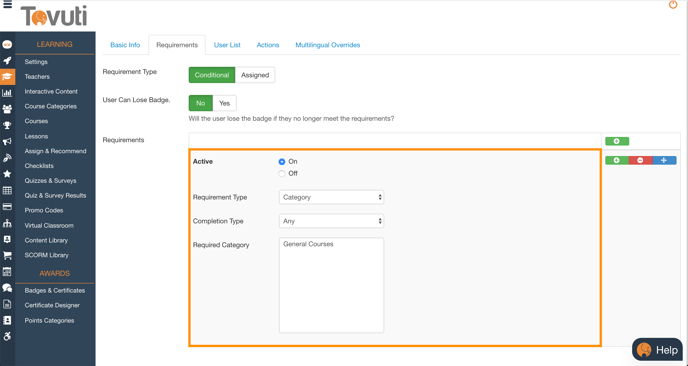
Task: Click the Tovuti logo
Action: pos(54,16)
